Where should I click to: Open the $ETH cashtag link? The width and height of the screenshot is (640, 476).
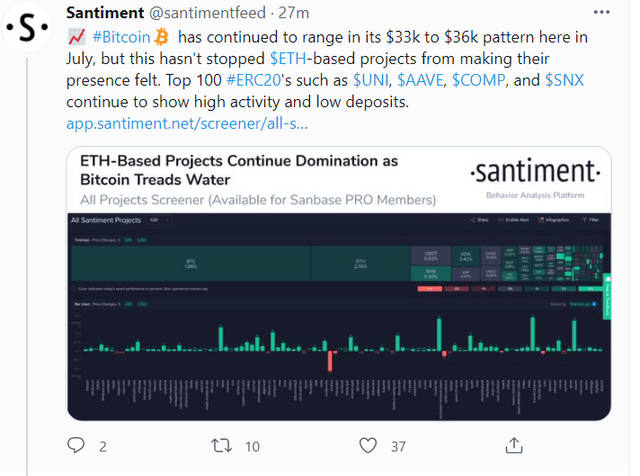289,60
